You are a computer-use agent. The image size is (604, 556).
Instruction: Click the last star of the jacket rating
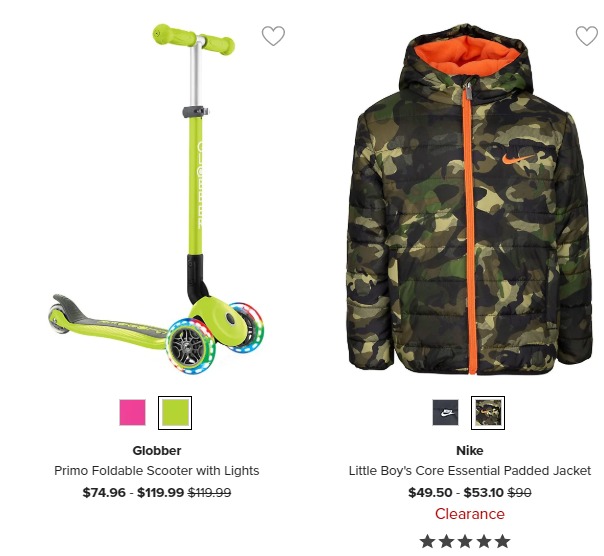click(x=503, y=541)
